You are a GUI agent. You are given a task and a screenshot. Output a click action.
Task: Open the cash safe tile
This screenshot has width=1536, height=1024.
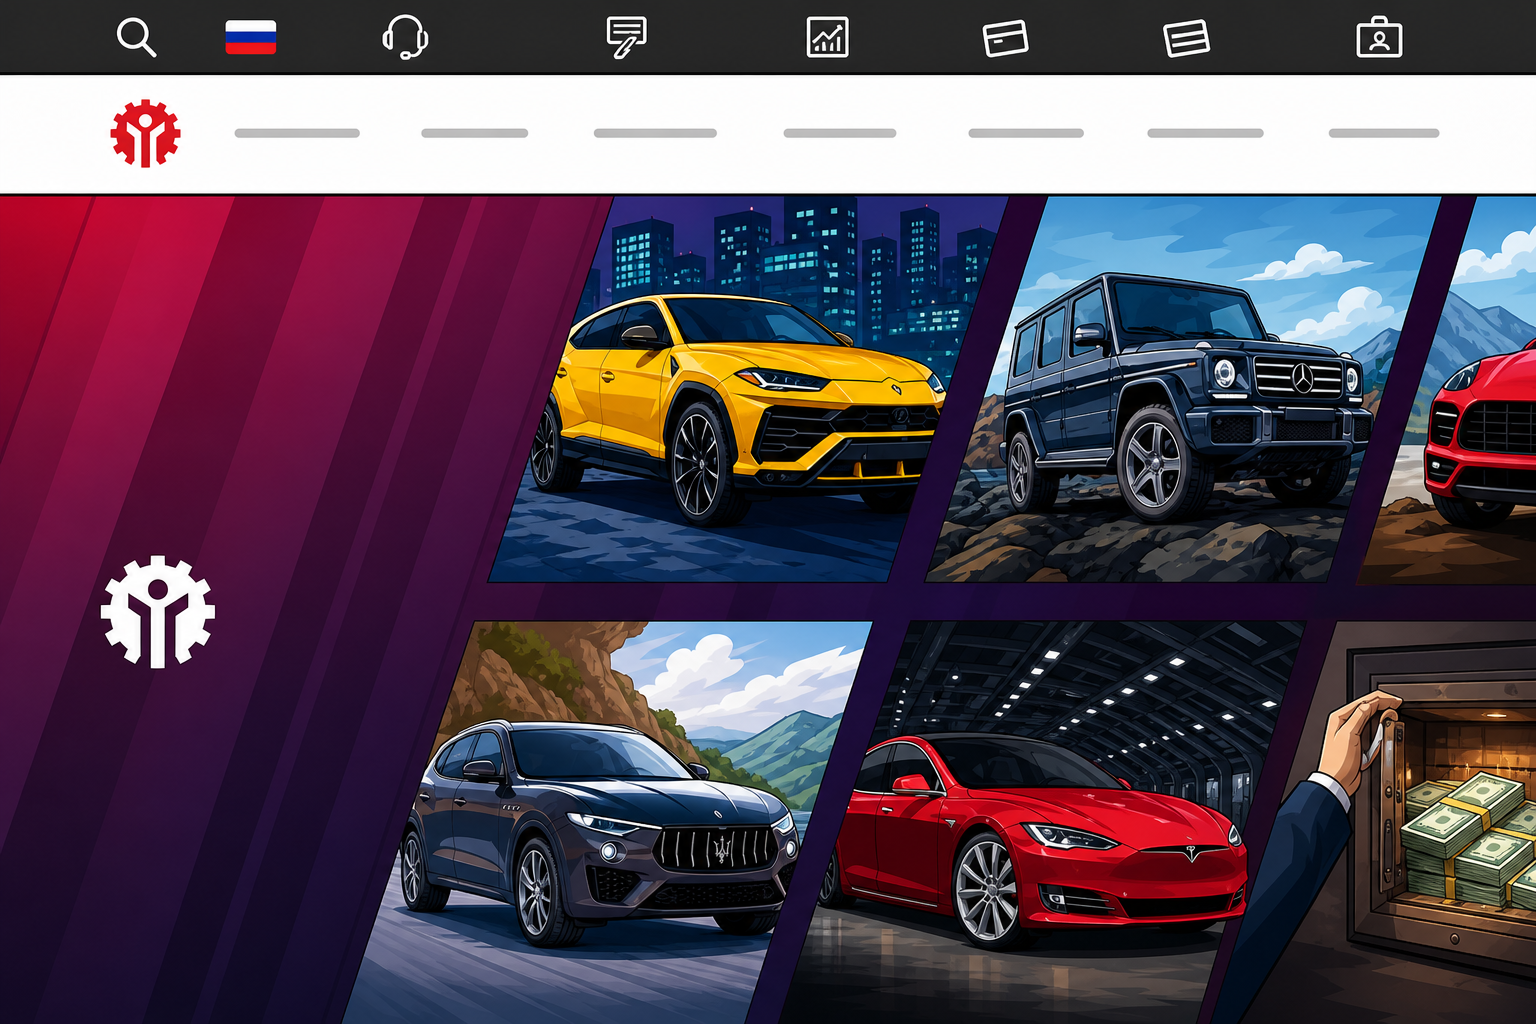pyautogui.click(x=1390, y=822)
